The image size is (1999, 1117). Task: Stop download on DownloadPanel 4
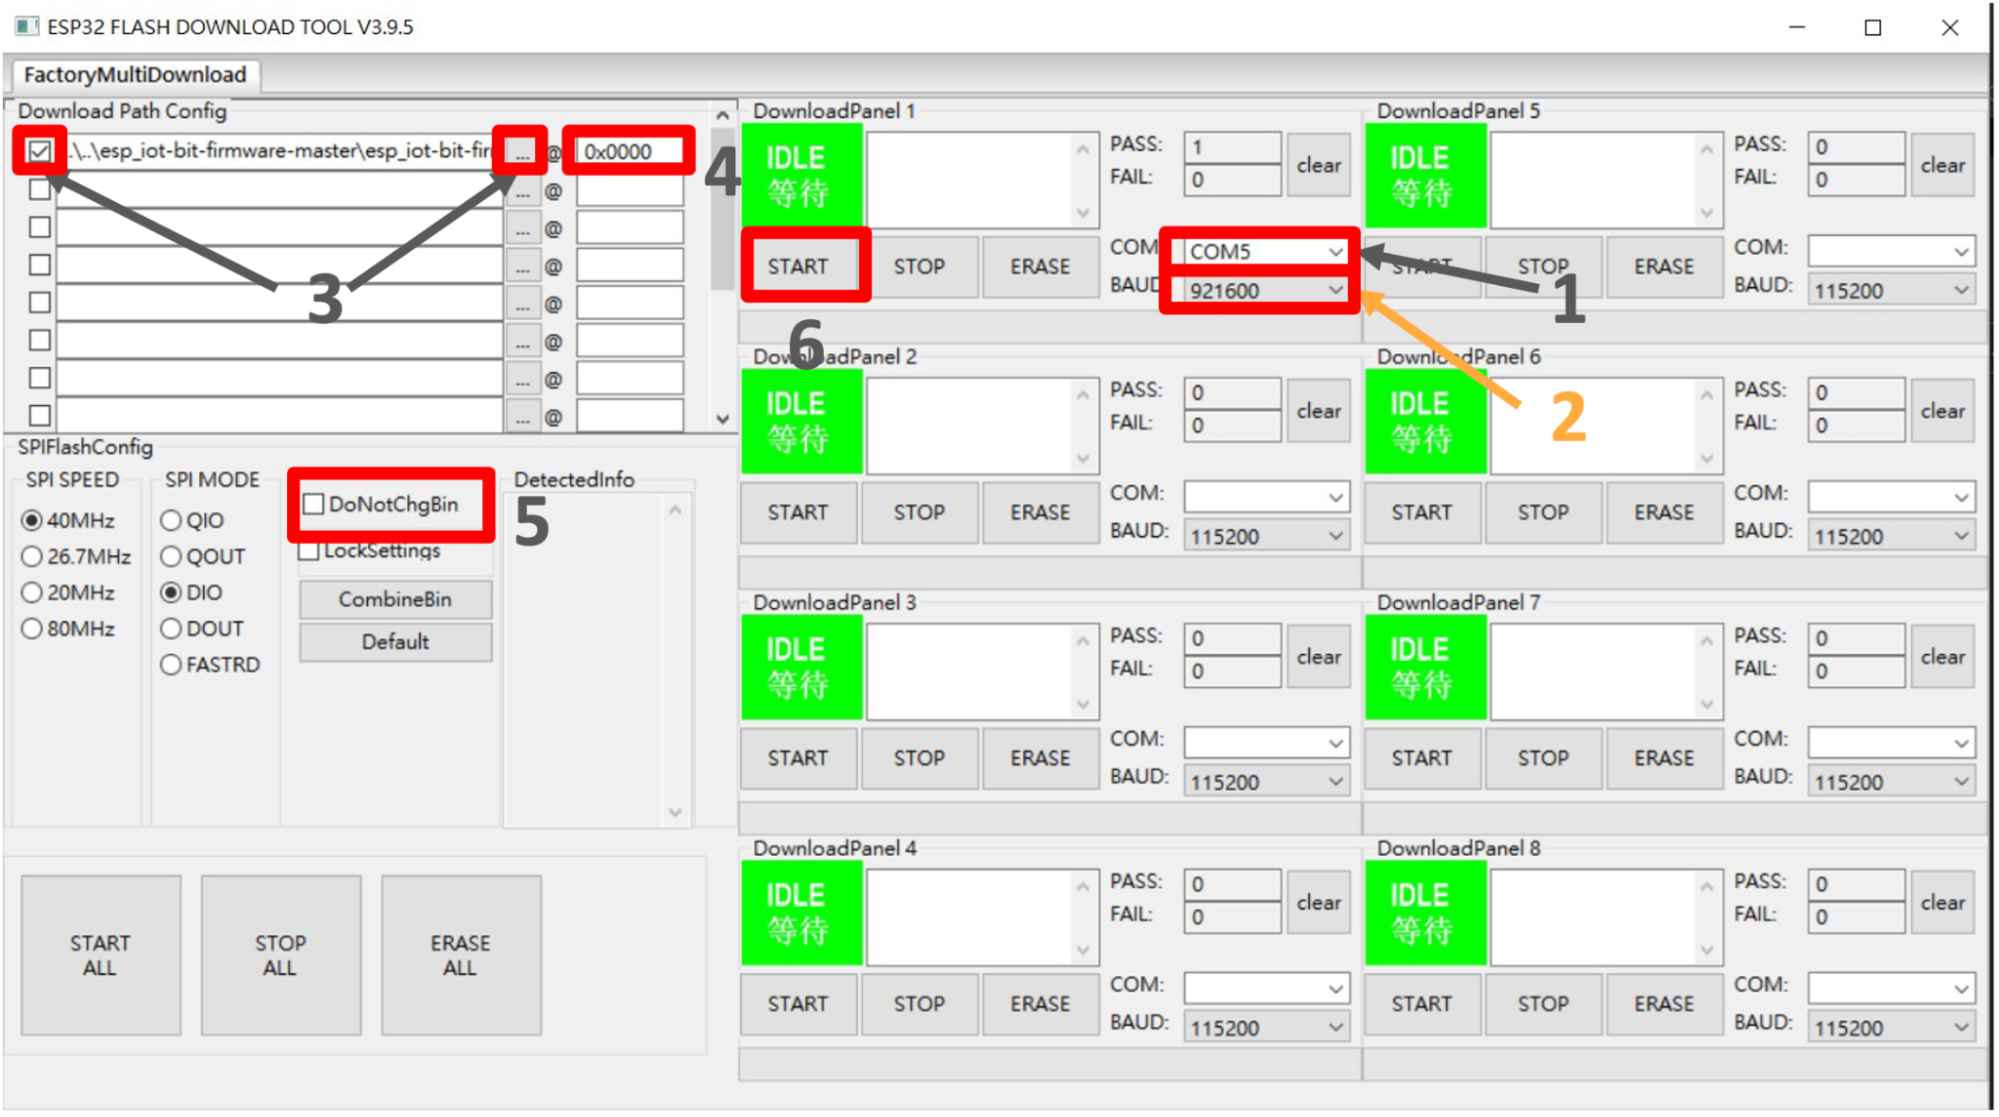[x=919, y=1004]
